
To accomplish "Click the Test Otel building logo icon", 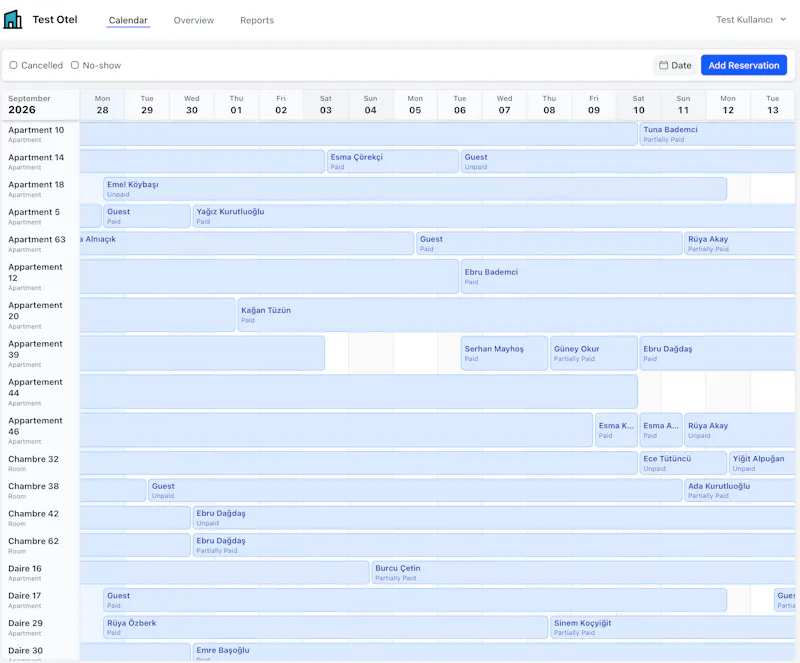I will (13, 19).
